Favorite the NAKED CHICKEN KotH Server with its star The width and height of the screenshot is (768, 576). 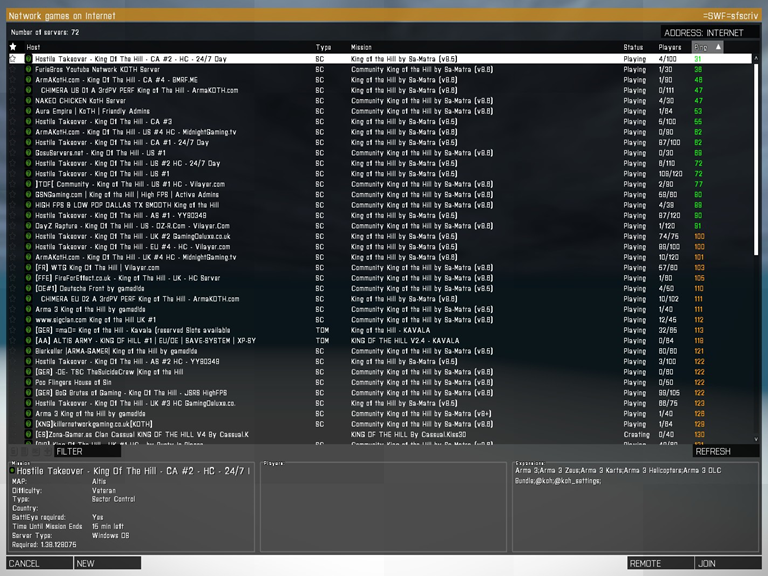pyautogui.click(x=13, y=101)
